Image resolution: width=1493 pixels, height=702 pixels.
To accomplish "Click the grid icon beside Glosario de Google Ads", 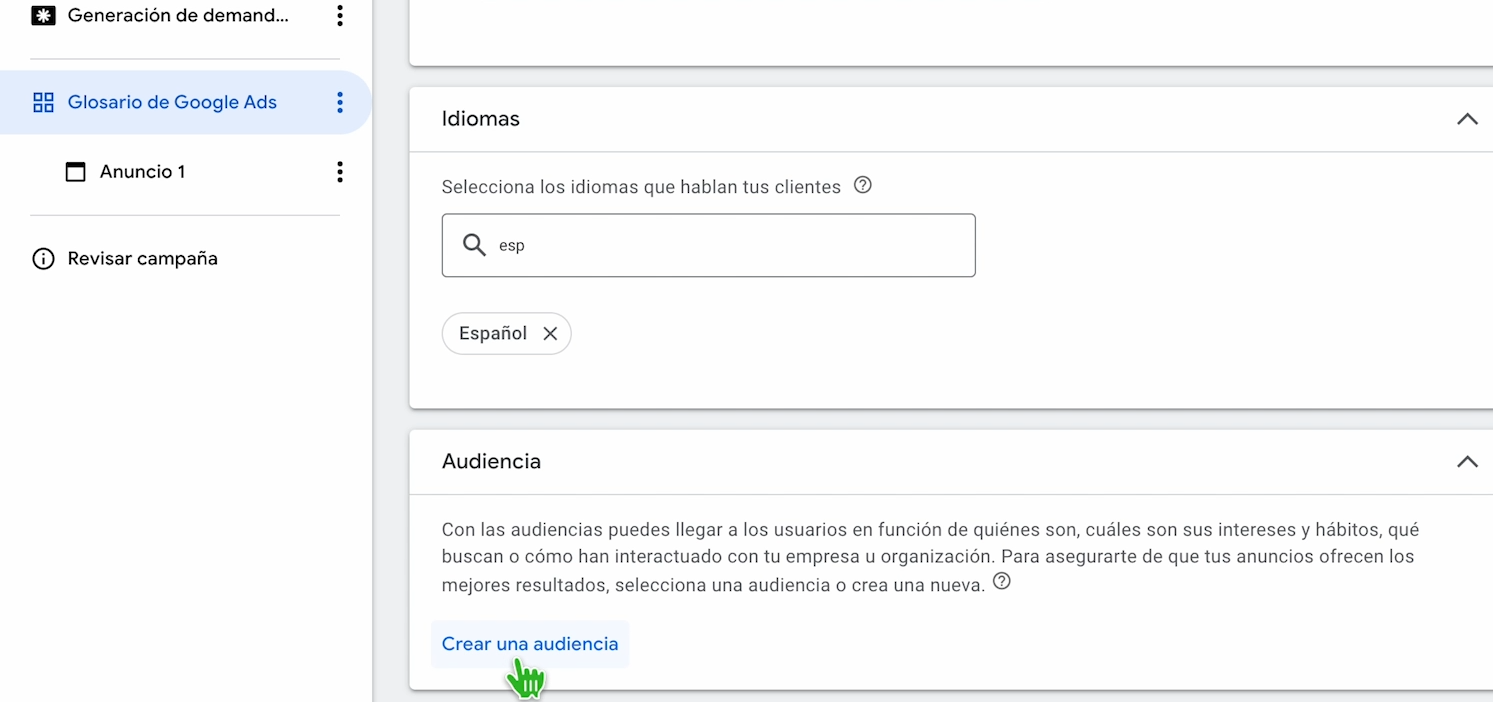I will click(x=43, y=102).
